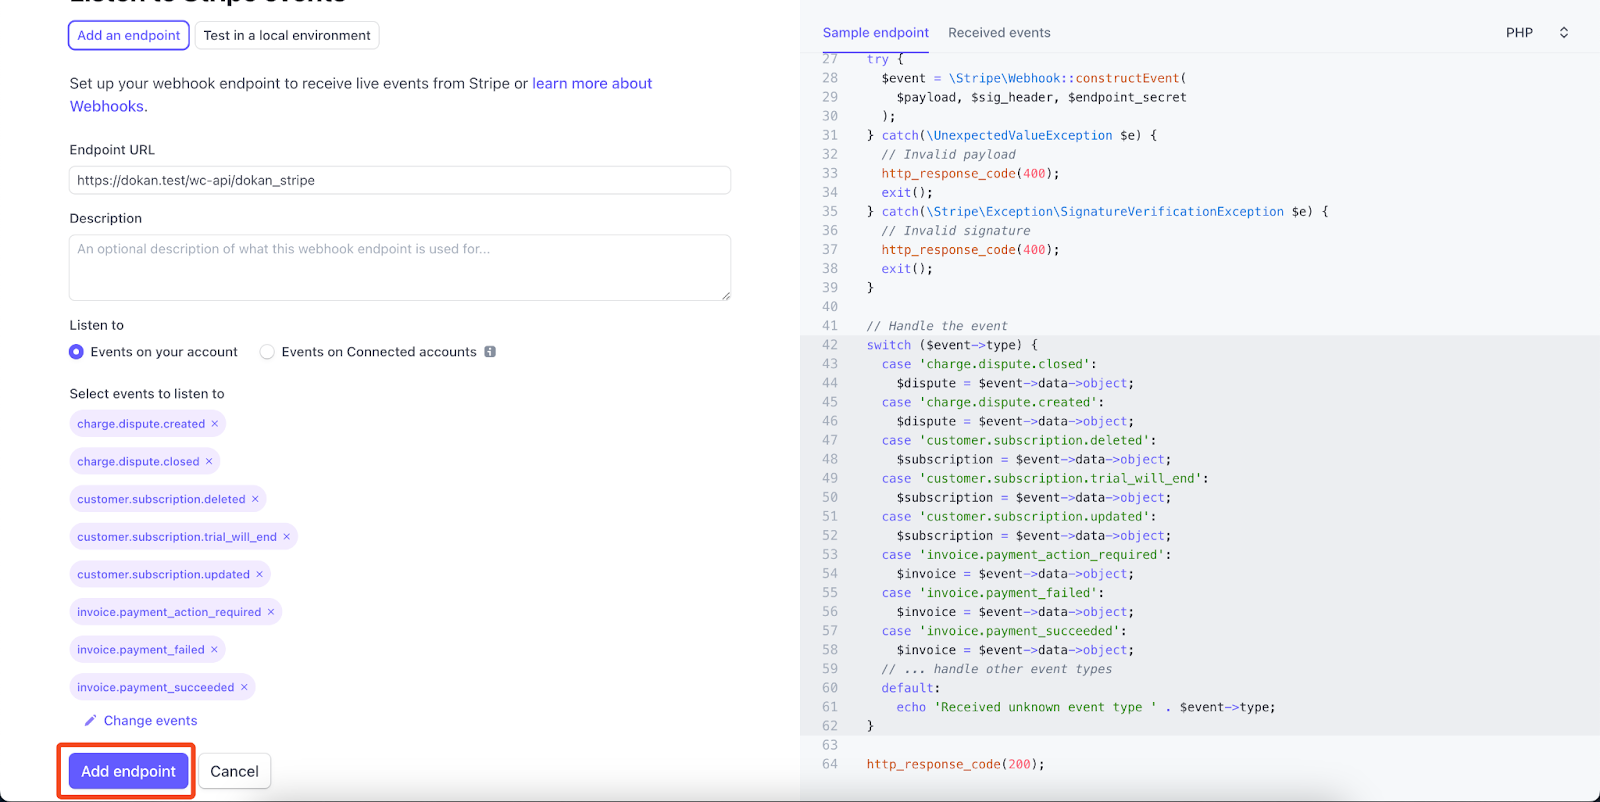Remove invoice.payment_action_required event tag
This screenshot has width=1600, height=802.
[x=271, y=612]
